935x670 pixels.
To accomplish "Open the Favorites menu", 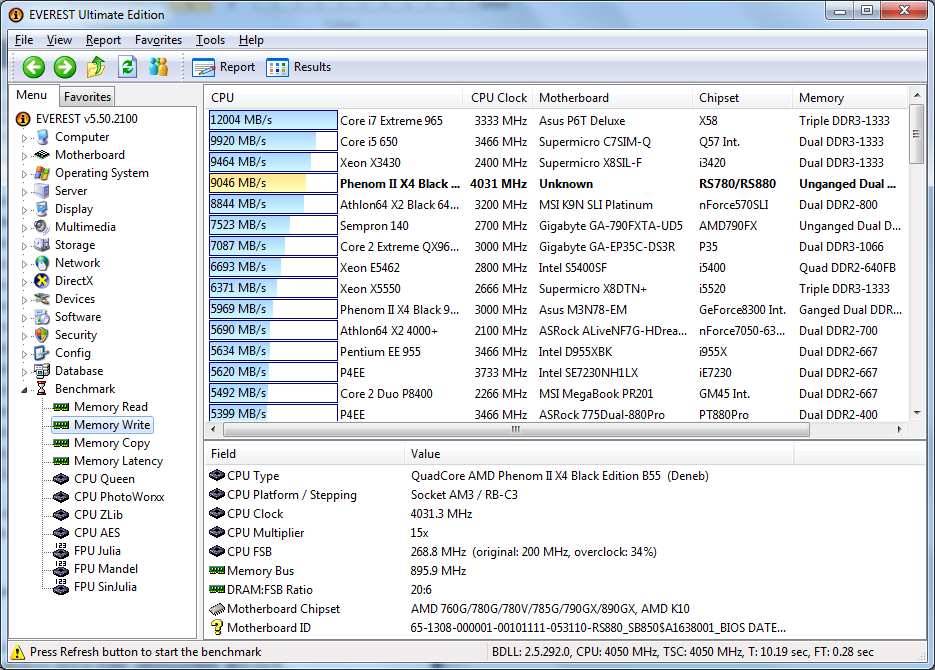I will 158,40.
